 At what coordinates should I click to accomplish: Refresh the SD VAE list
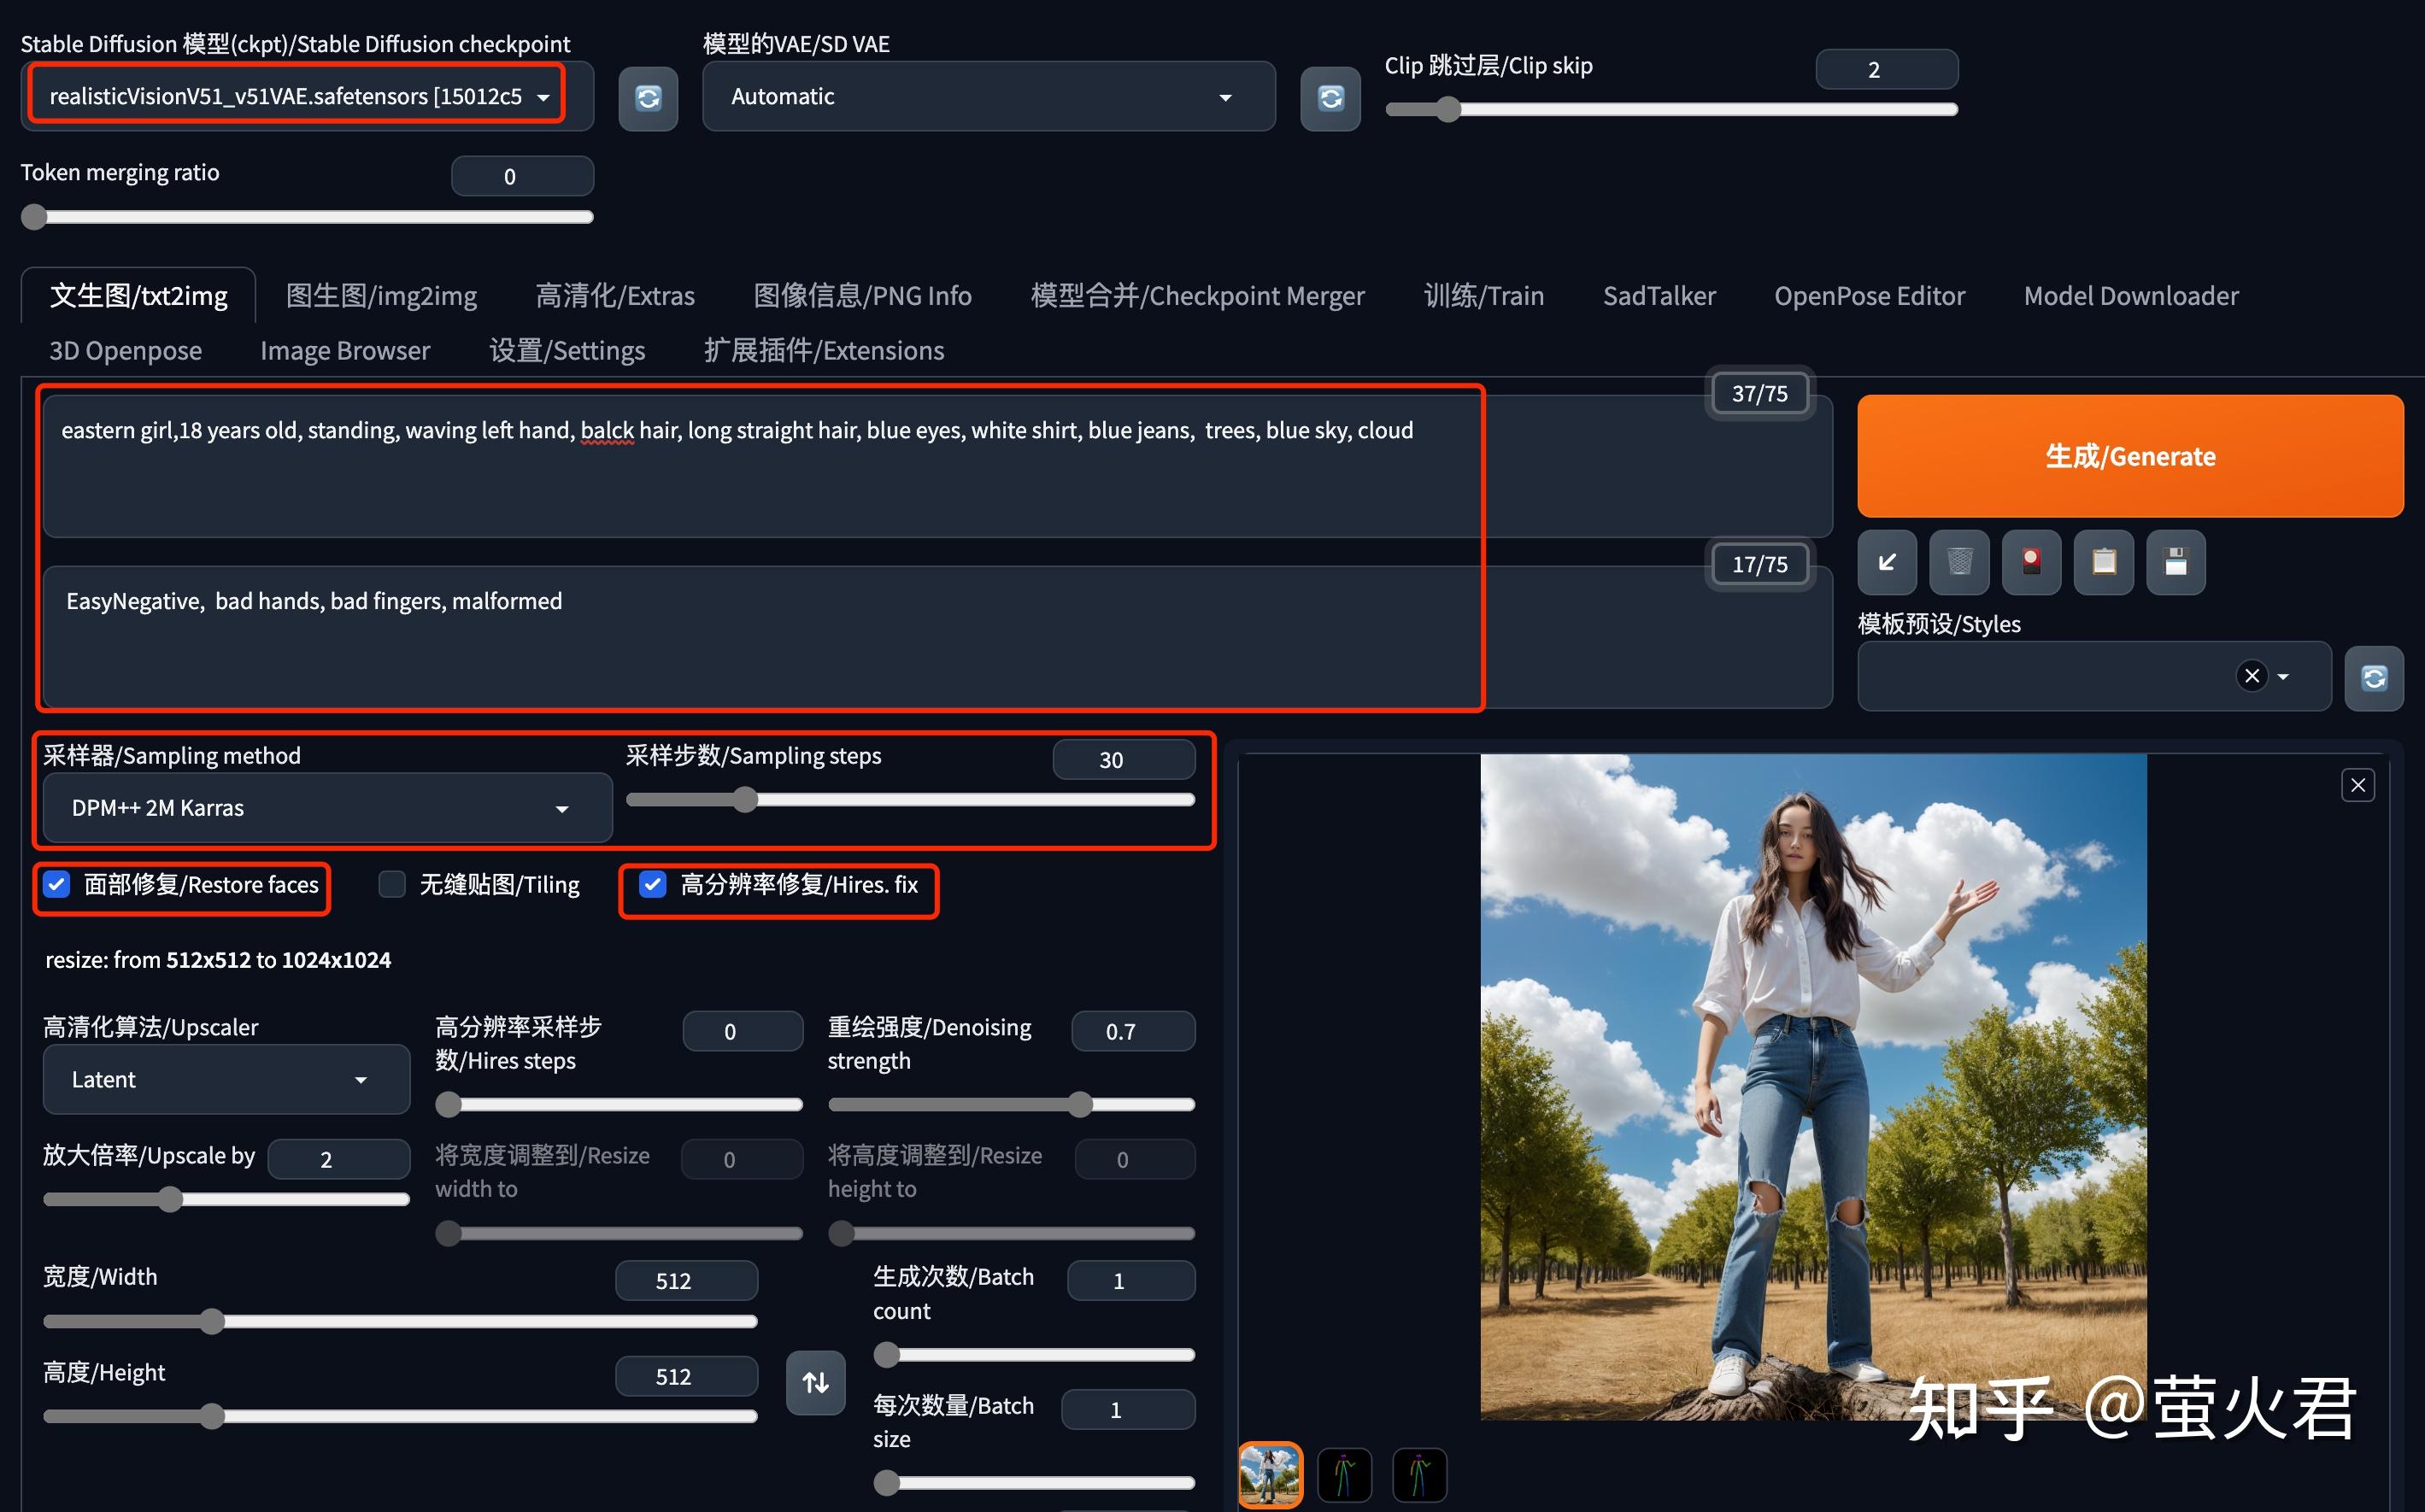[1330, 97]
